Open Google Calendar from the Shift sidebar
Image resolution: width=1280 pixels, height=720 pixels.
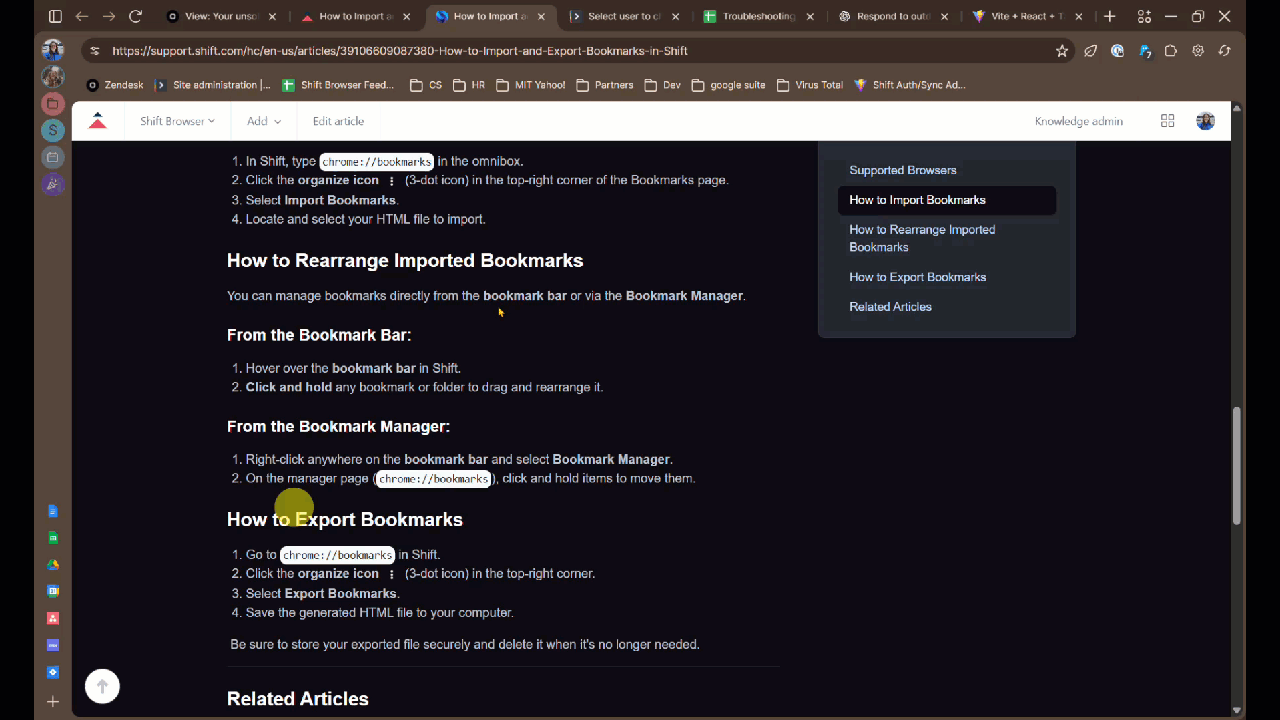pyautogui.click(x=53, y=591)
